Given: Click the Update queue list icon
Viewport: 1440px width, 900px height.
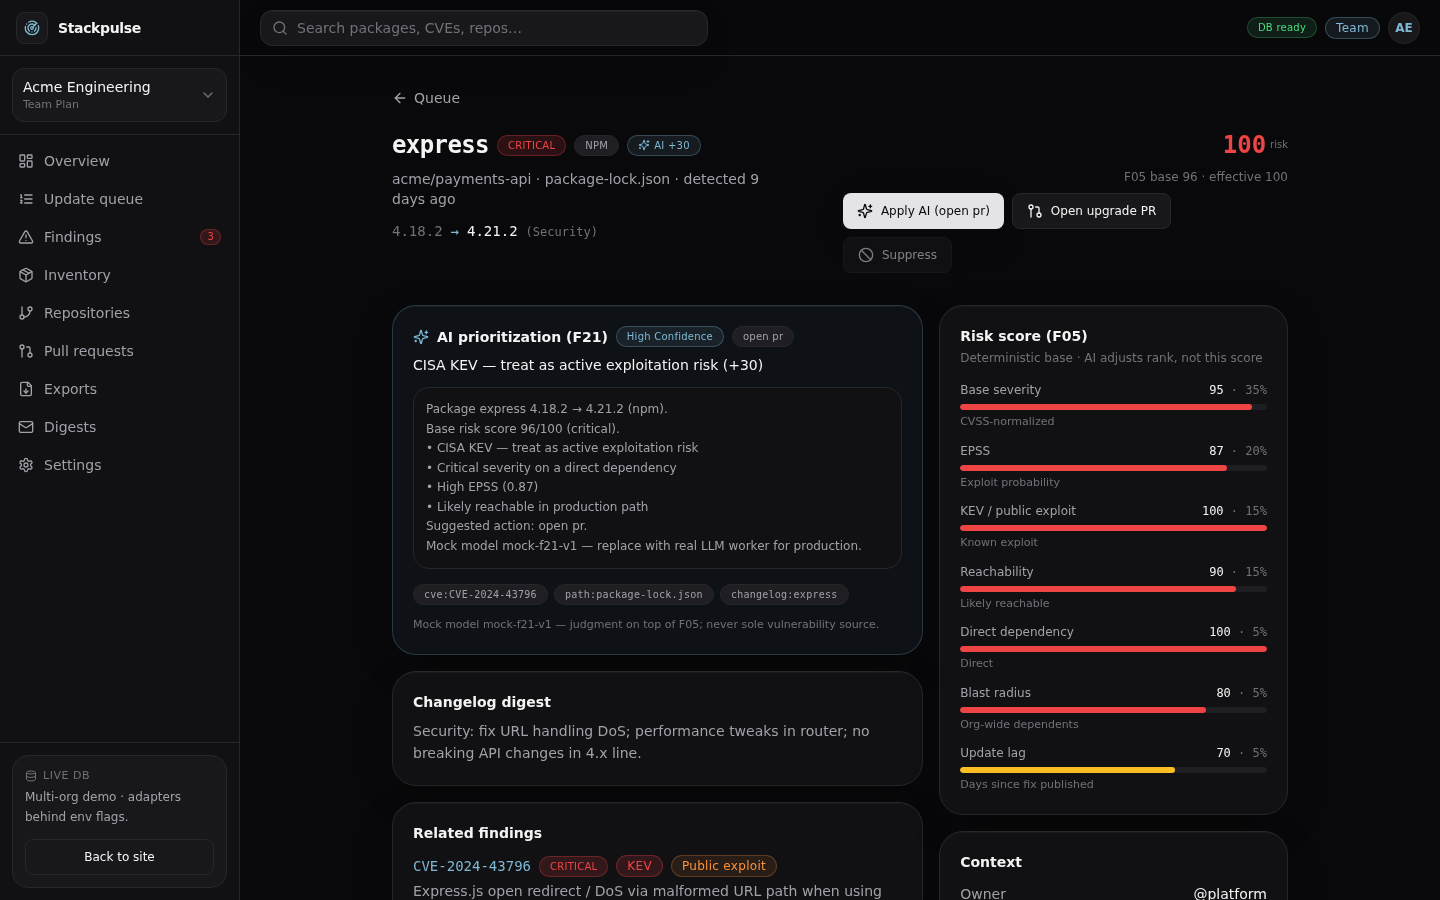Looking at the screenshot, I should click(26, 199).
